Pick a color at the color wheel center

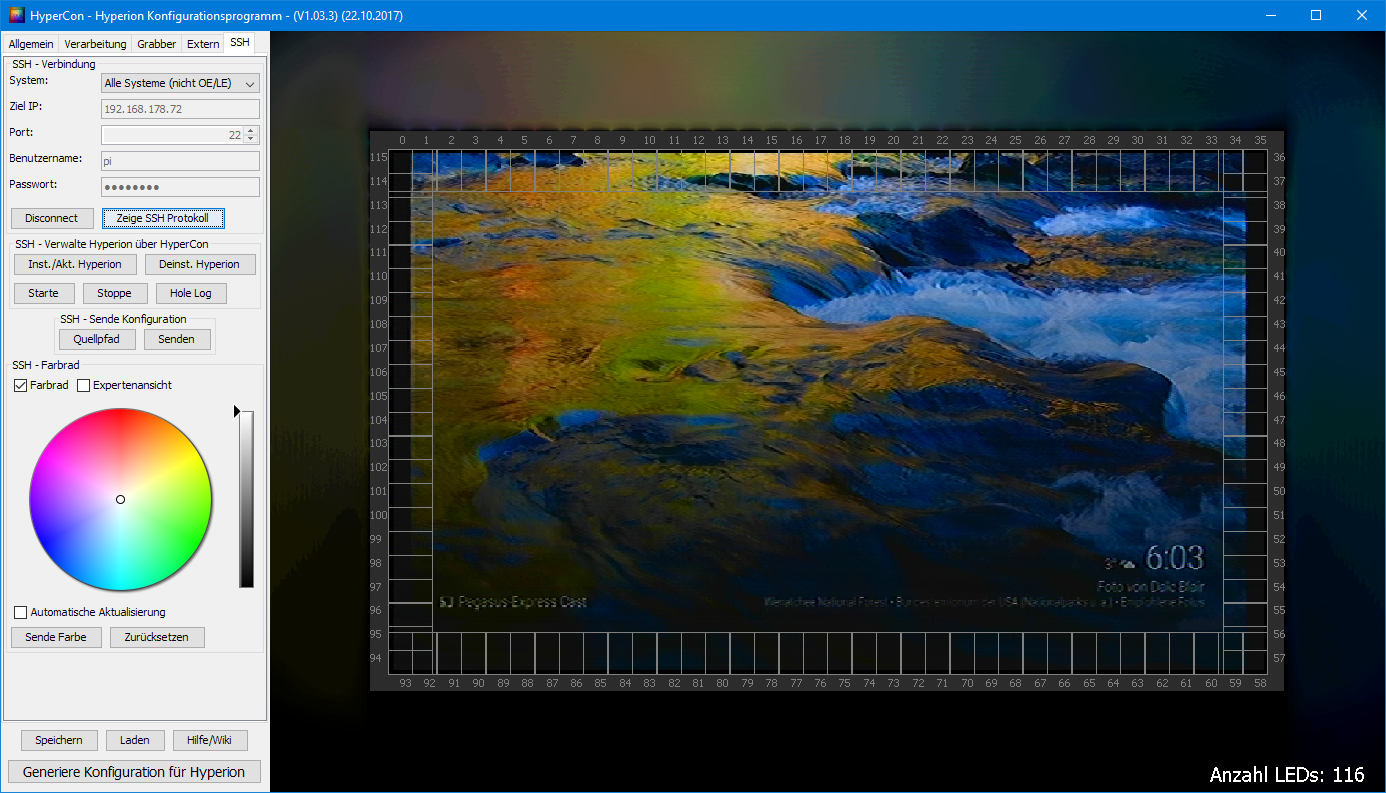tap(120, 499)
